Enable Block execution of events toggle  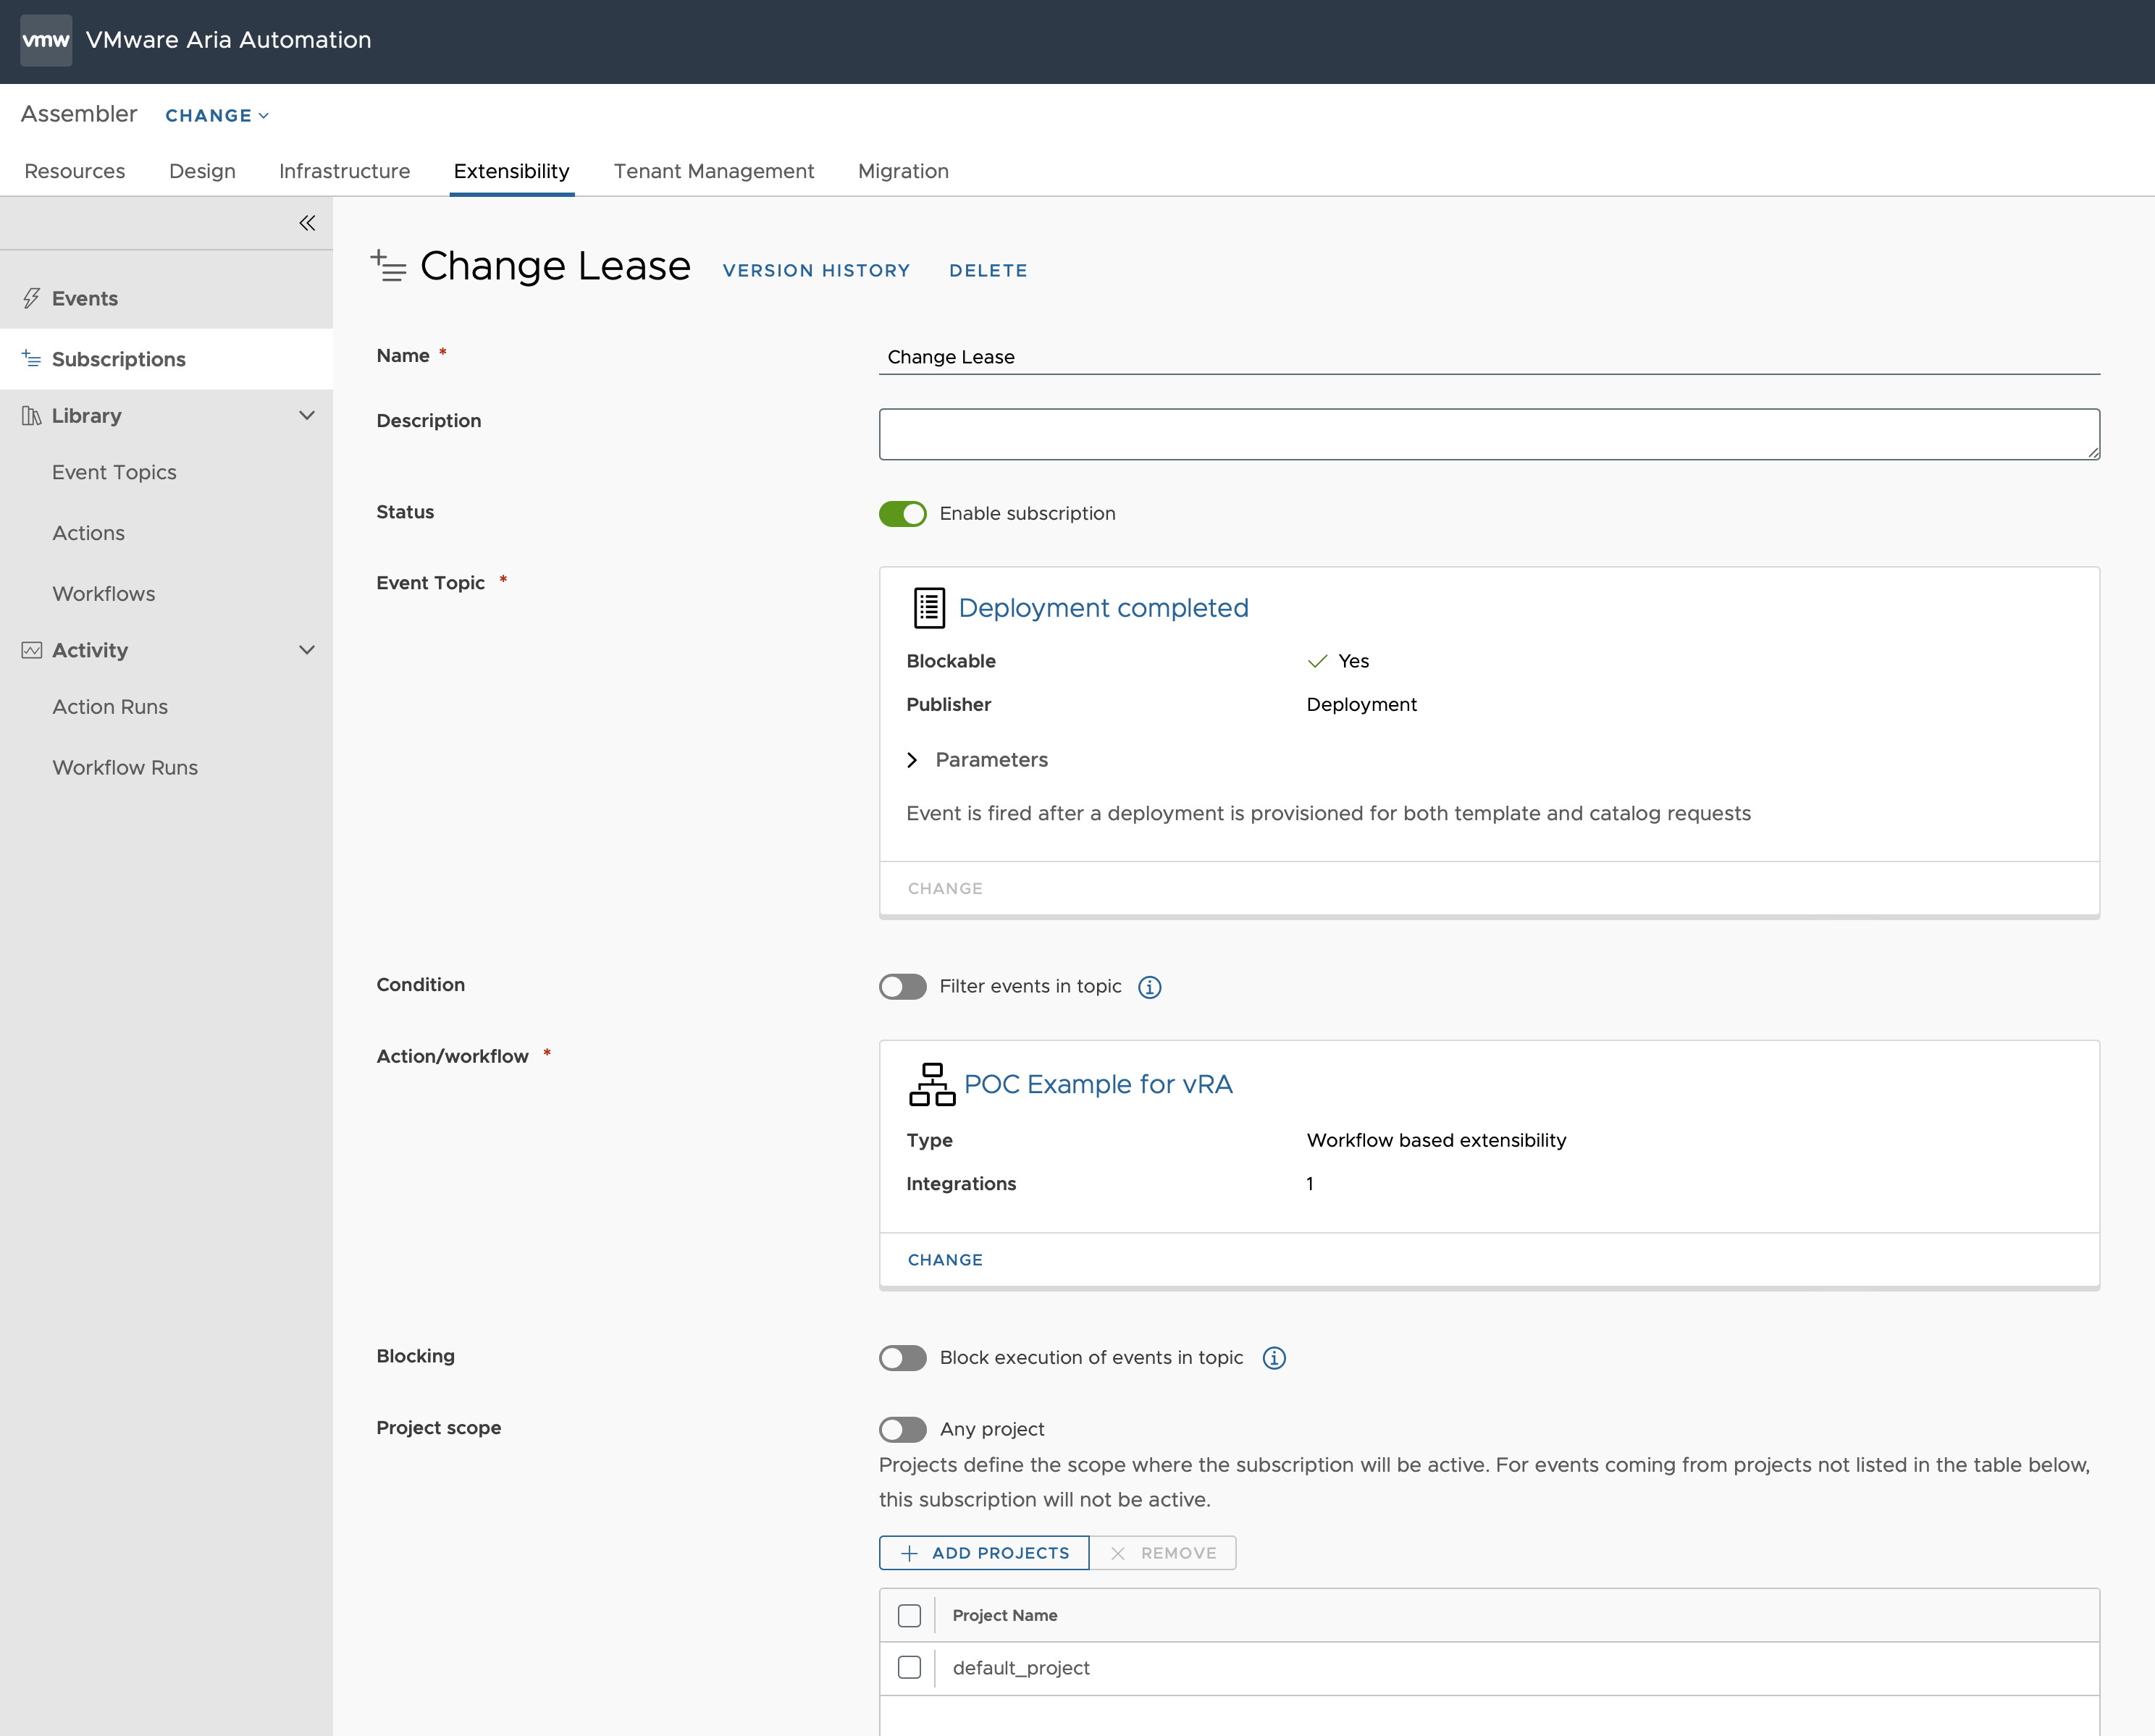903,1358
